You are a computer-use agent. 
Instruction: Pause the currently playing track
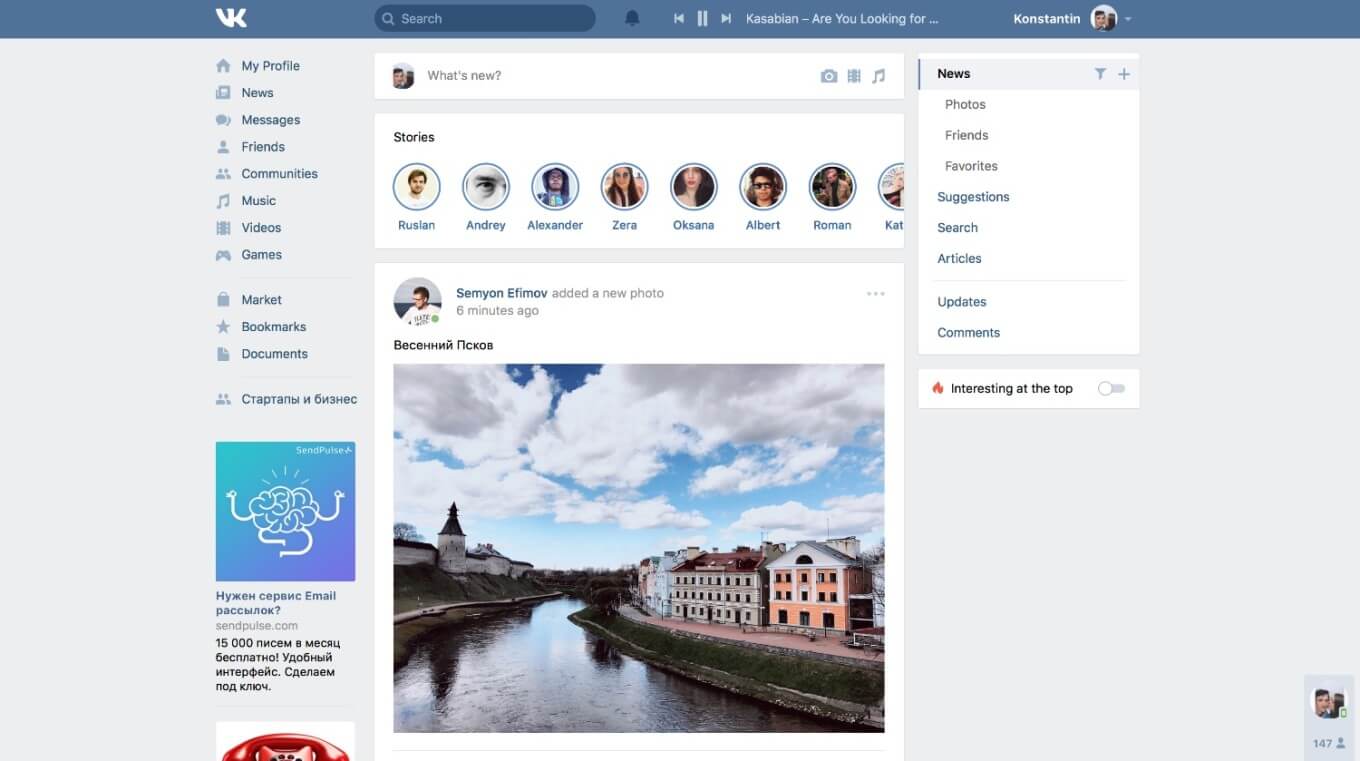702,18
